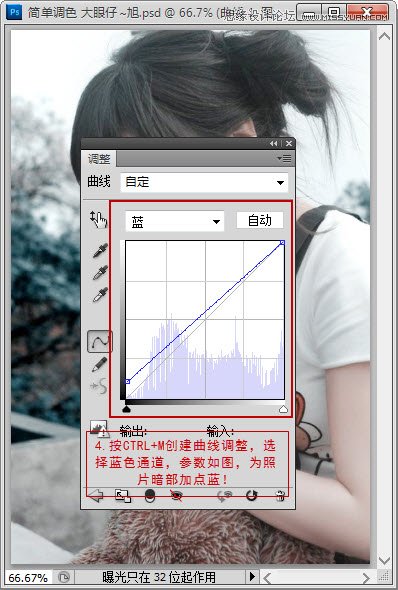This screenshot has height=590, width=398.
Task: Switch panel to expanded view icon
Action: 123,496
